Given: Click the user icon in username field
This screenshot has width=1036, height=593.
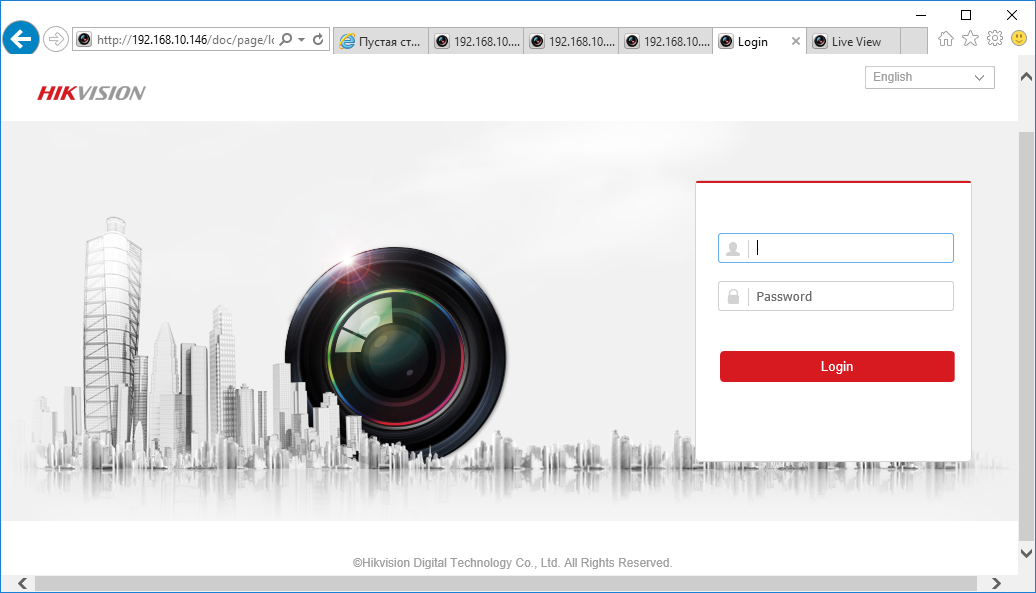Looking at the screenshot, I should click(733, 248).
